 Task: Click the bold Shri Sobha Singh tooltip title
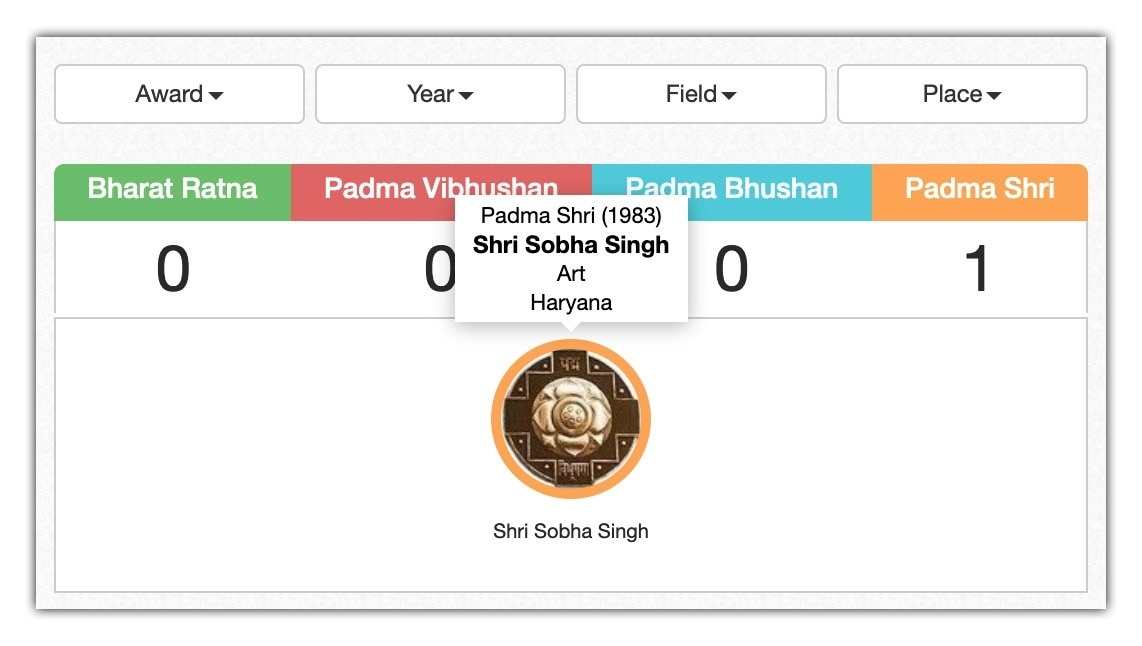[x=571, y=245]
